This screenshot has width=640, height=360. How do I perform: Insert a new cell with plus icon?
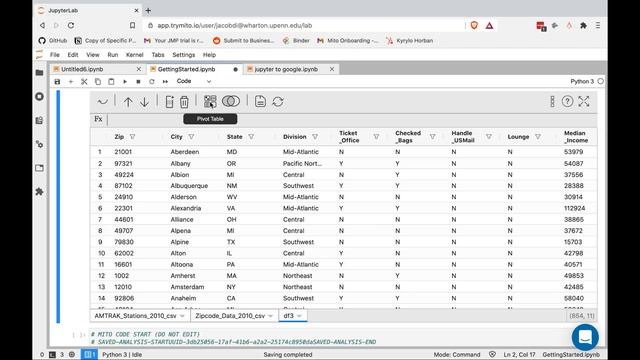coord(71,82)
